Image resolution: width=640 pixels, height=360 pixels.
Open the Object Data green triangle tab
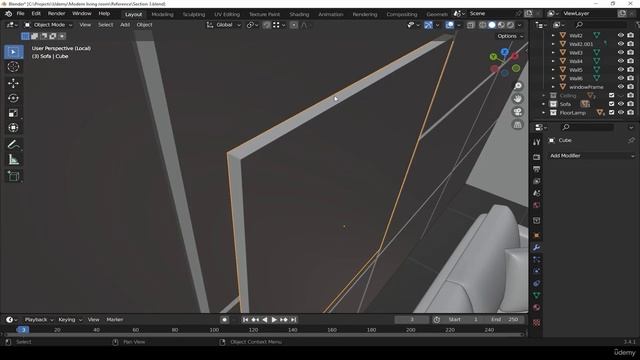tap(537, 295)
